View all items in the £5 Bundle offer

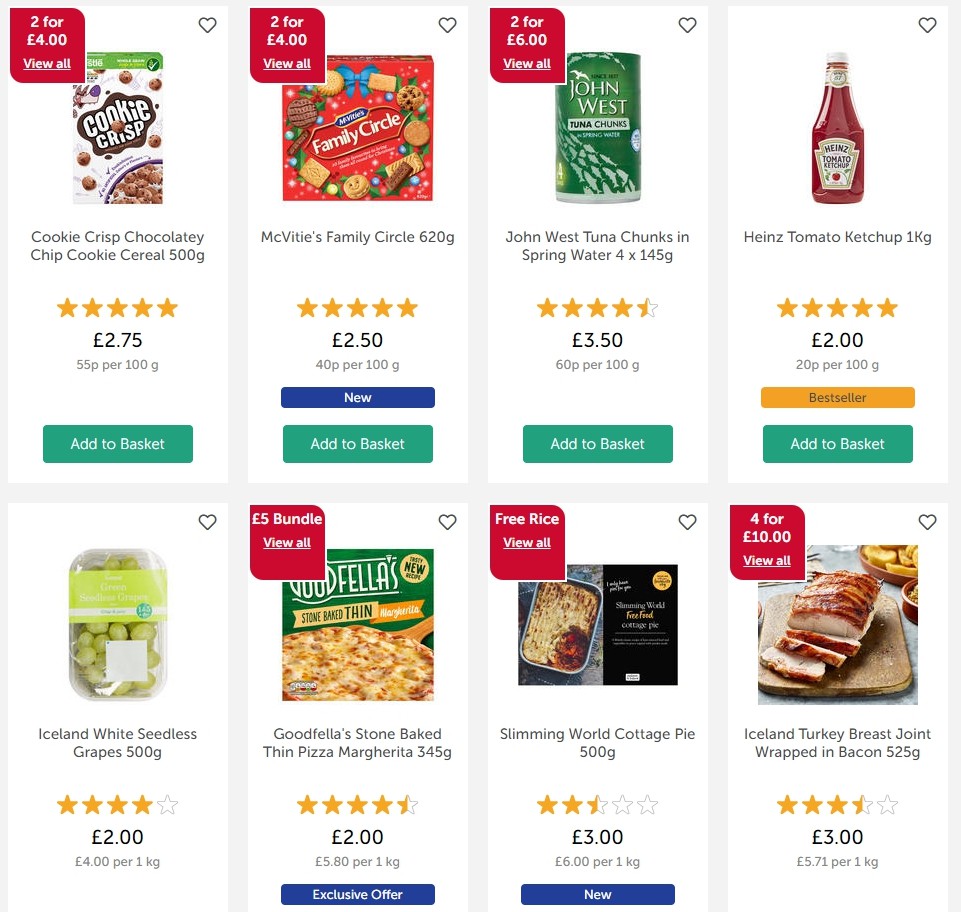[287, 541]
